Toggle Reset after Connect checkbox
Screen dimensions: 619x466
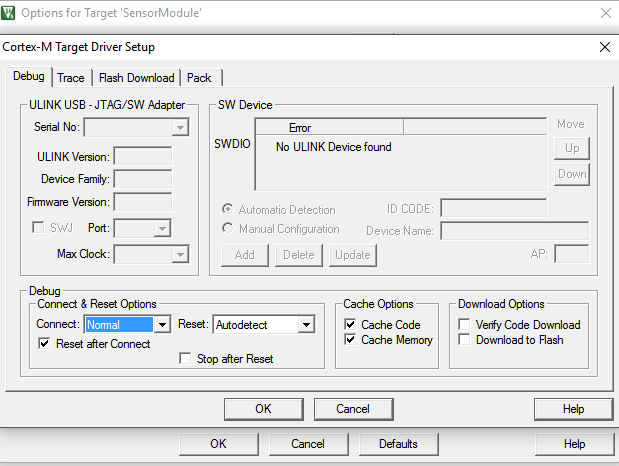(x=44, y=344)
